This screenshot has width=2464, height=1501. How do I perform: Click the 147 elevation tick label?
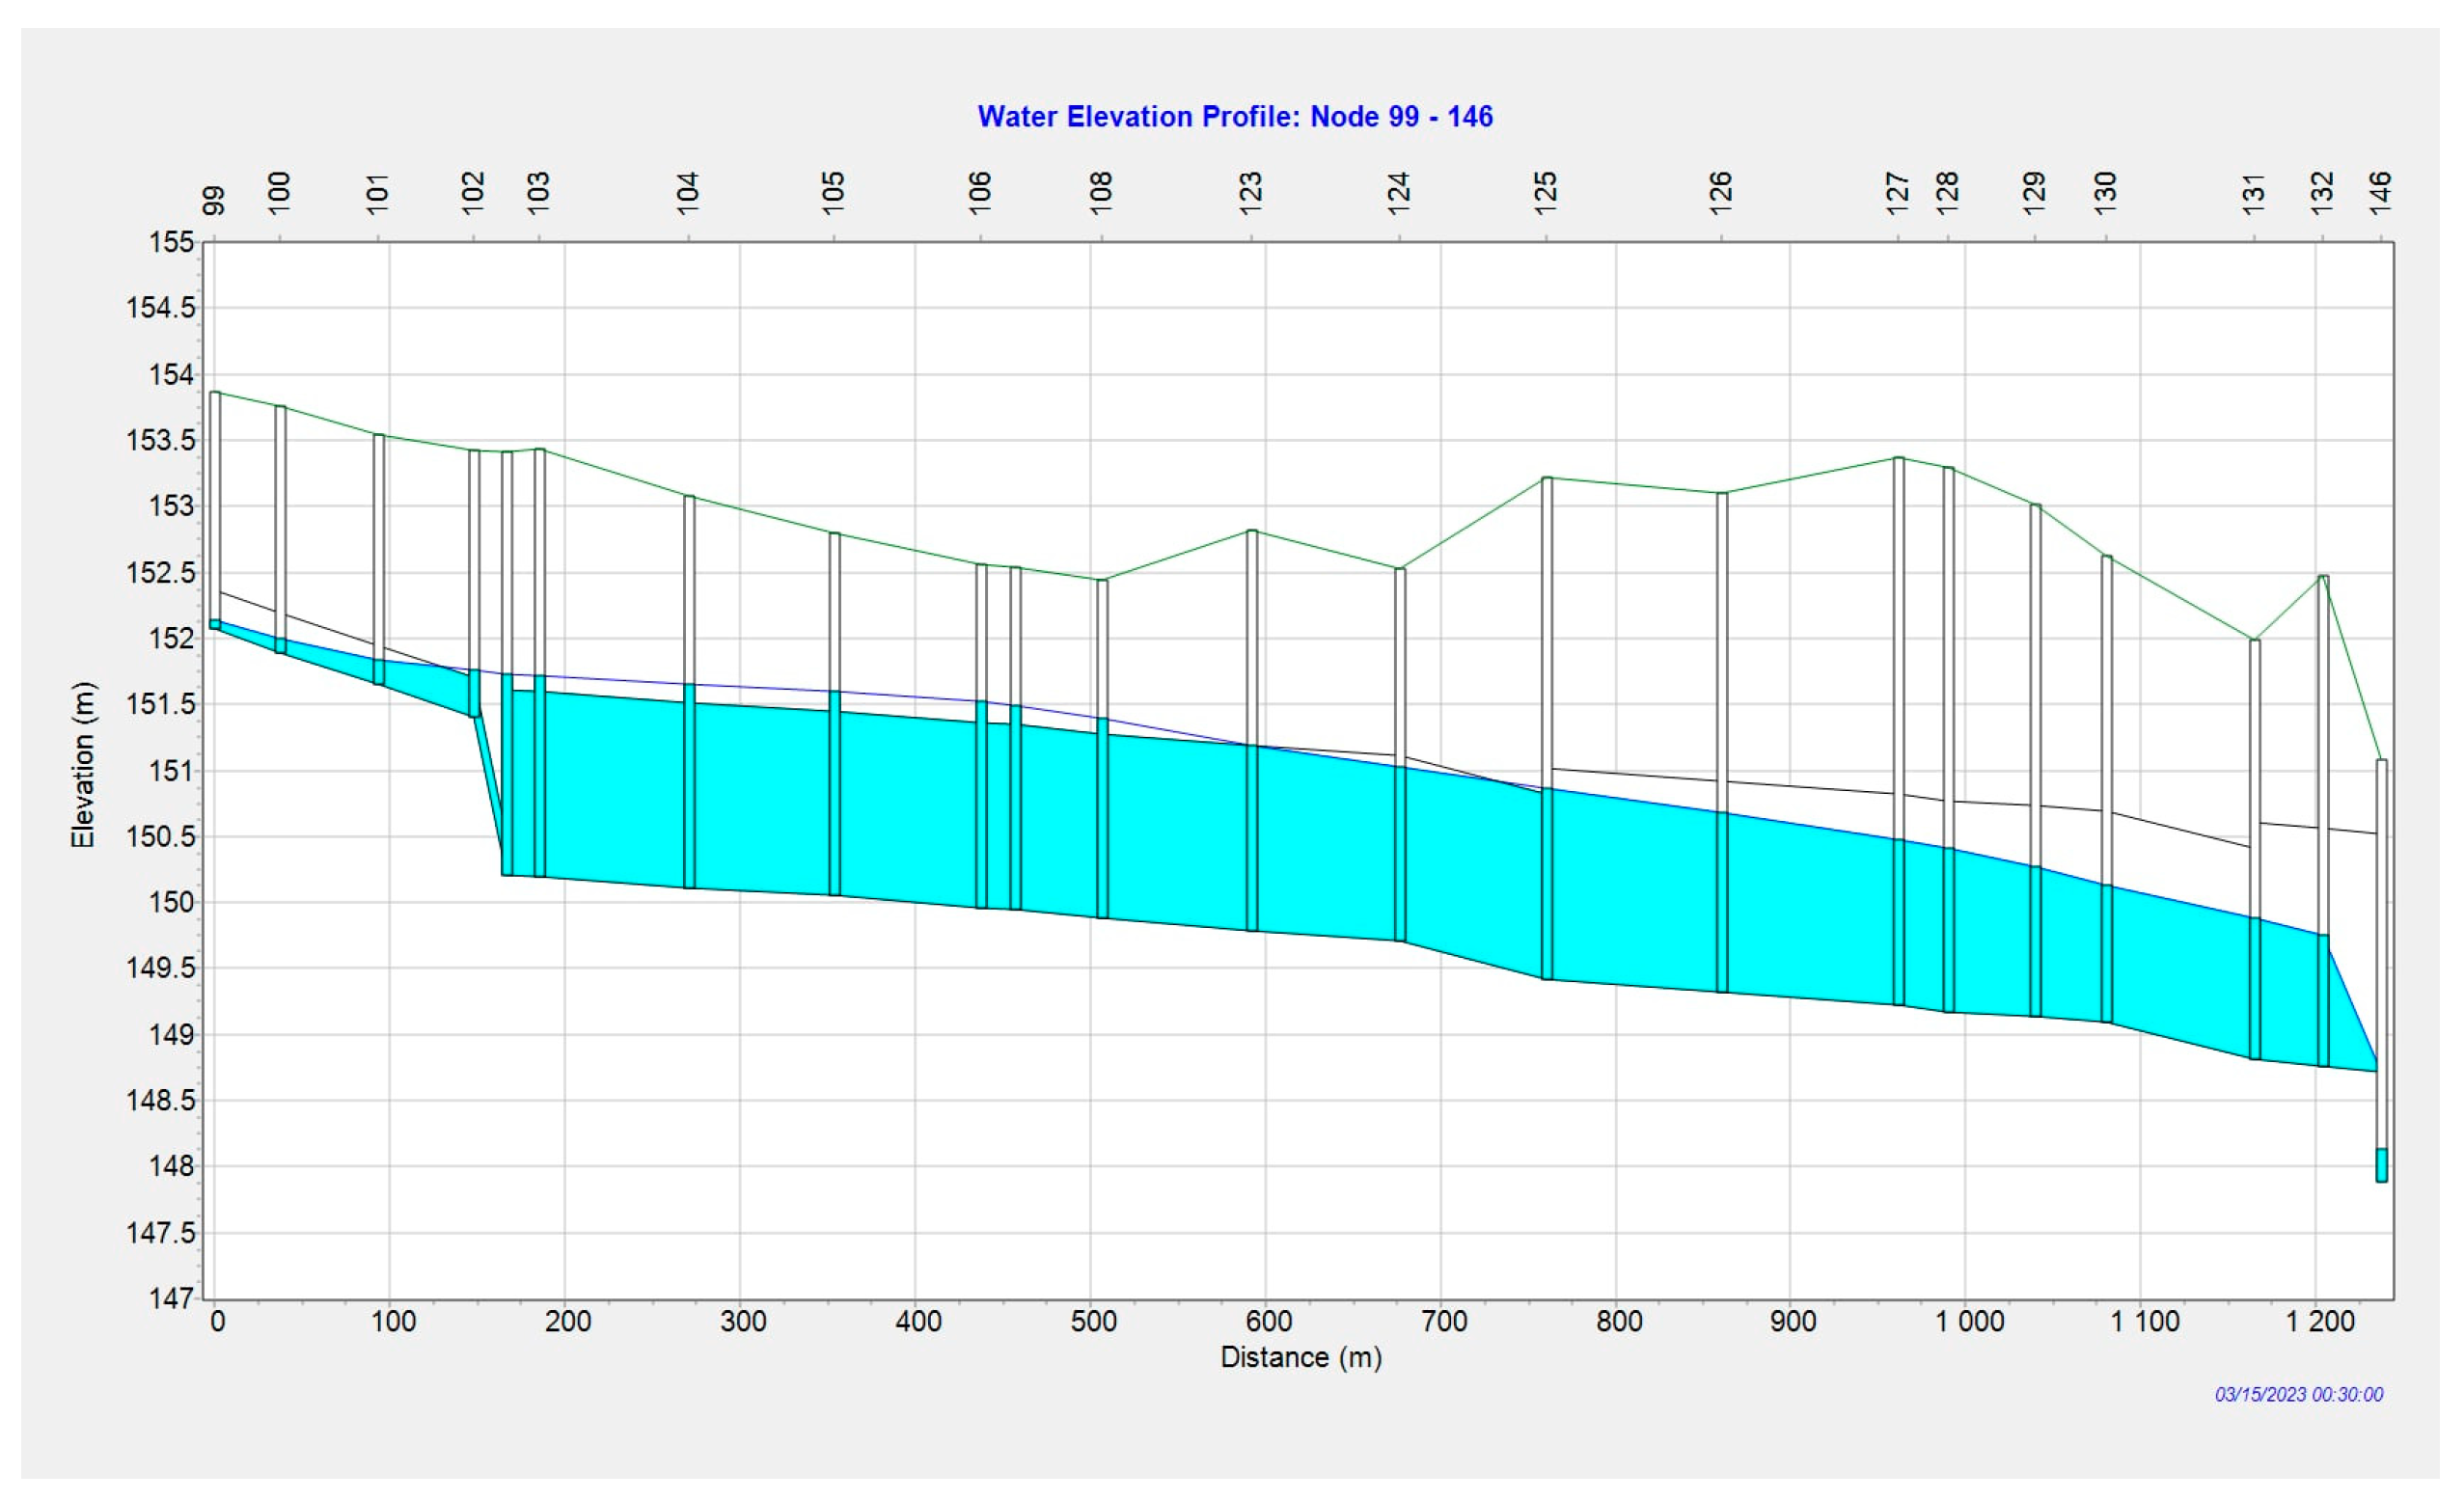click(x=171, y=1299)
